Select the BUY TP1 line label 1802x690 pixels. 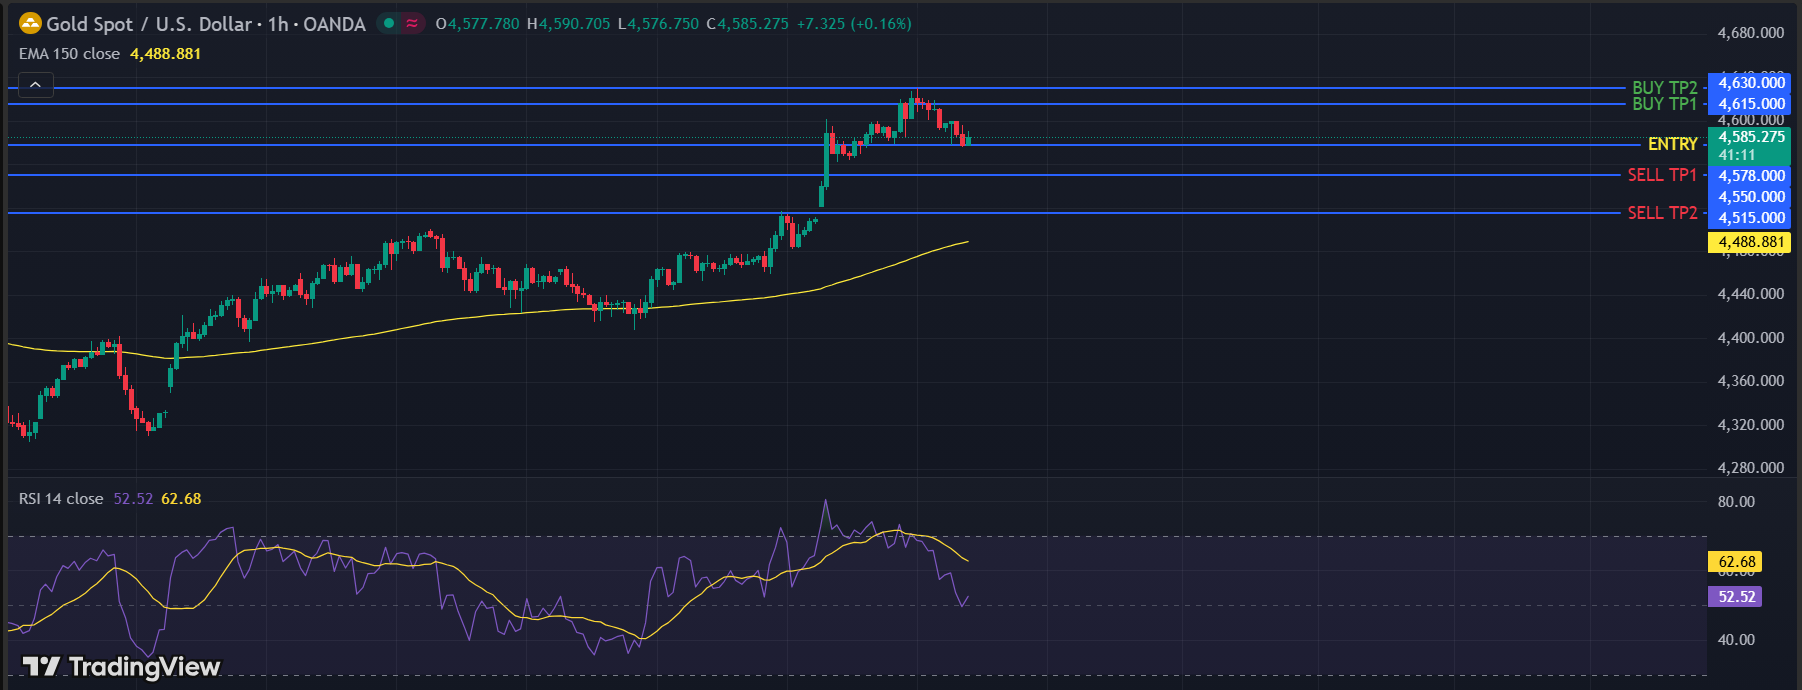[x=1664, y=104]
